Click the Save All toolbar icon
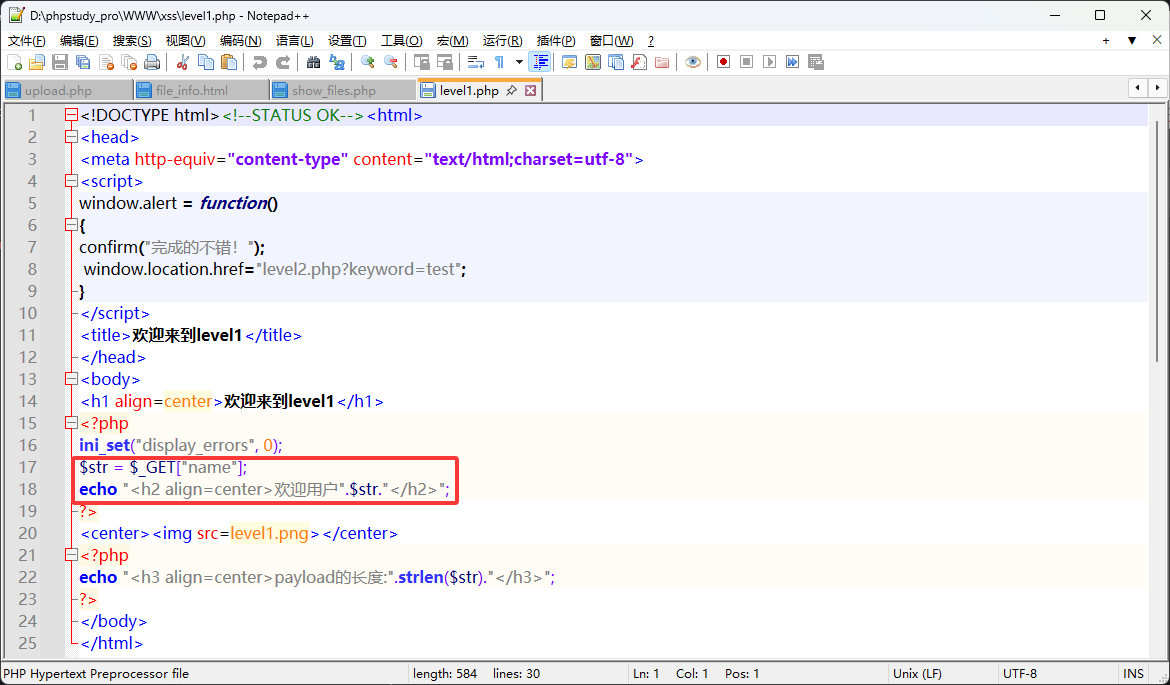This screenshot has height=685, width=1170. [x=83, y=62]
